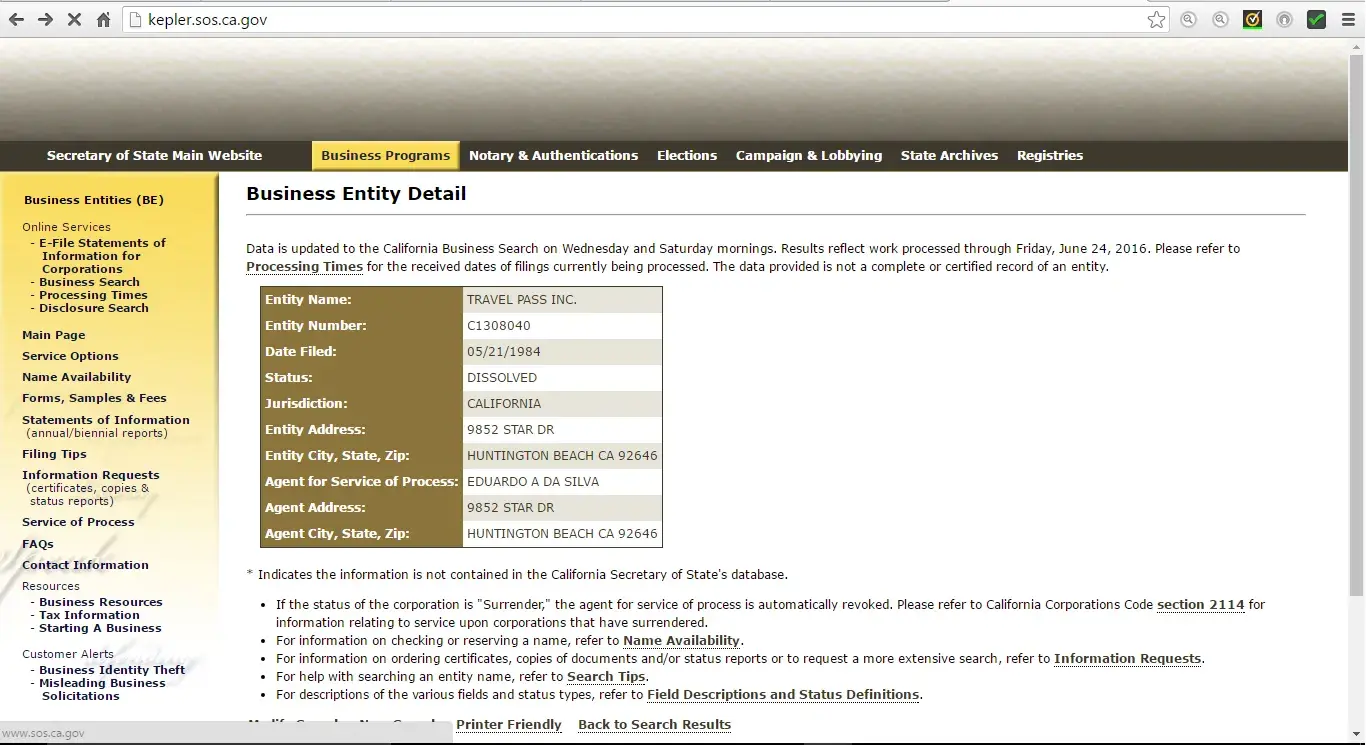The height and width of the screenshot is (745, 1366).
Task: Click the Back to Search Results link
Action: [x=654, y=725]
